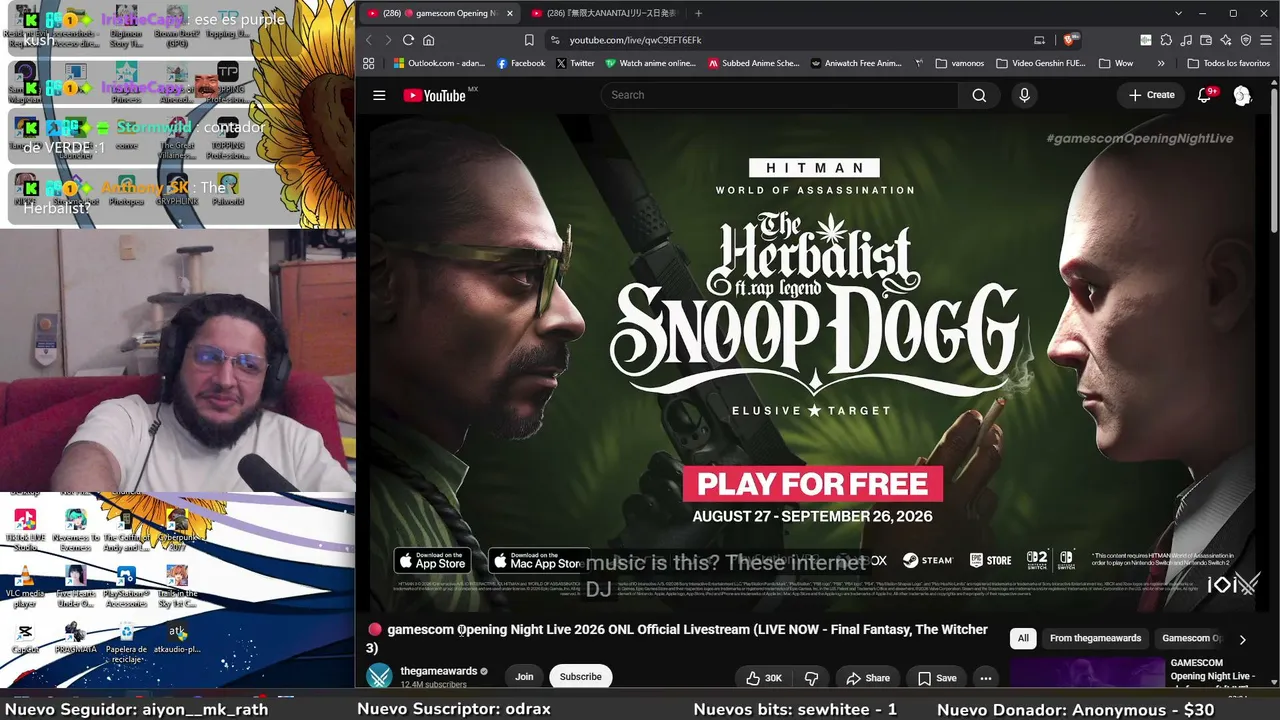
Task: Switch to the ANANTA video tab
Action: click(604, 13)
